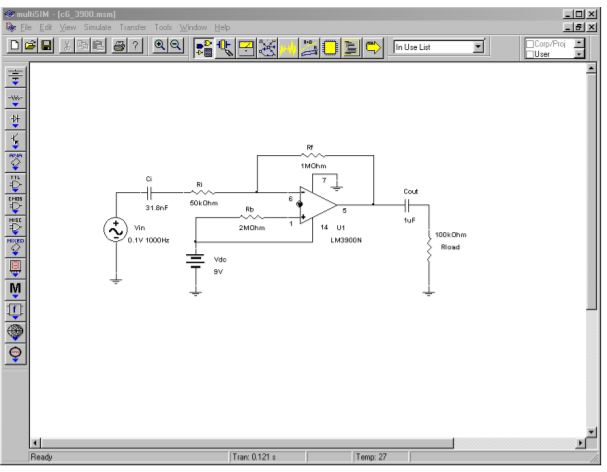Open the CMOS component bin

tap(16, 205)
